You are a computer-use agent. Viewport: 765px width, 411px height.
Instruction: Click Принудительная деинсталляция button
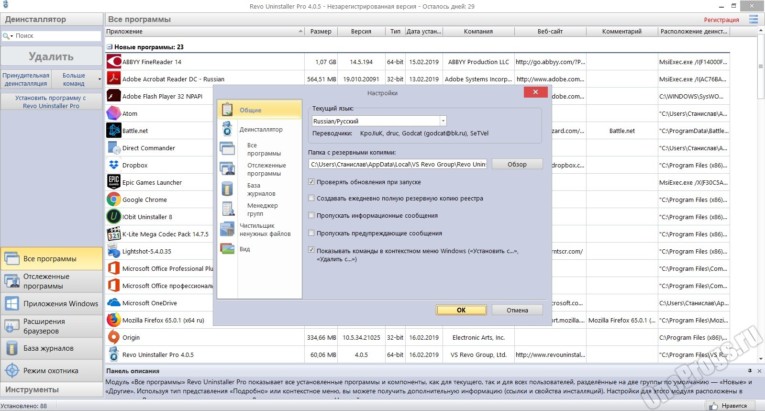click(26, 79)
